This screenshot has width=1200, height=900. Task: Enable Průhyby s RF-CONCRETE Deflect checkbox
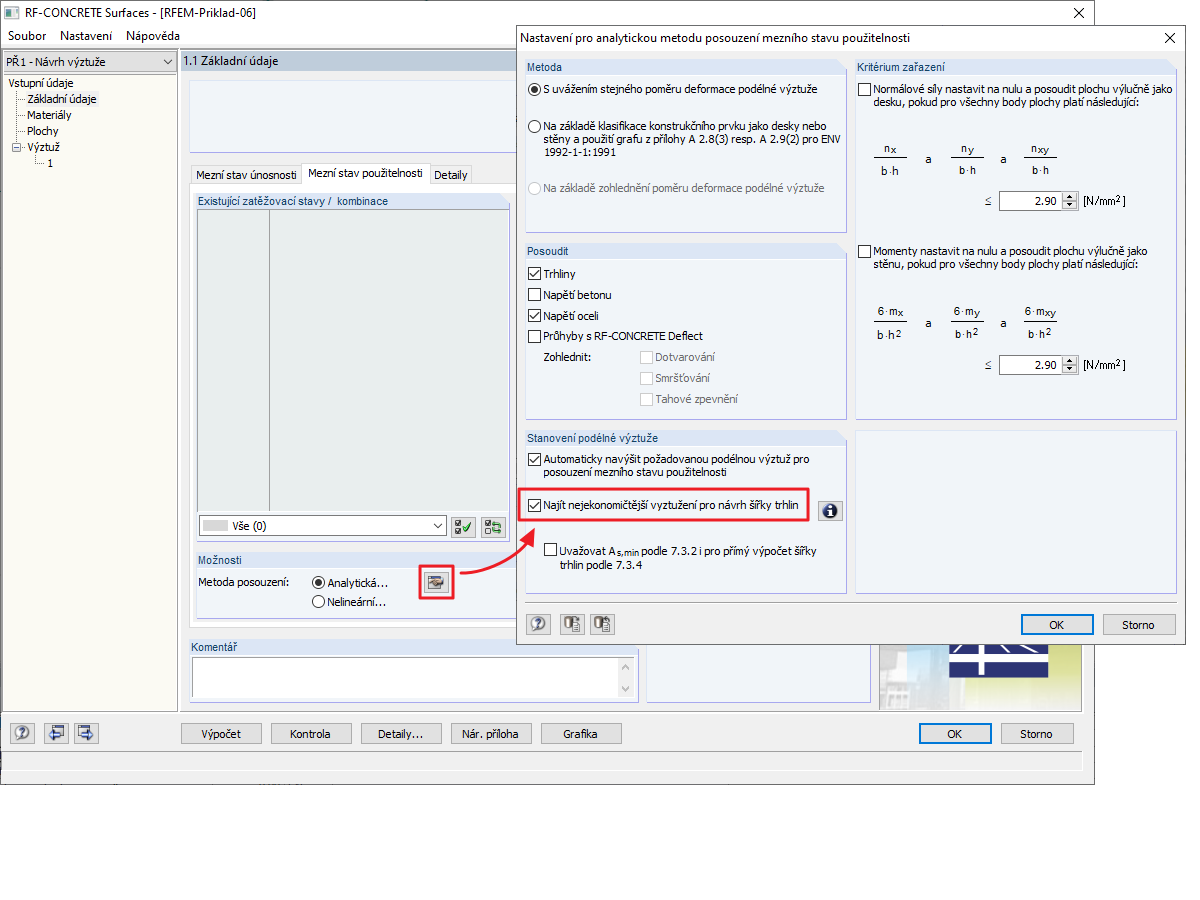[x=535, y=336]
